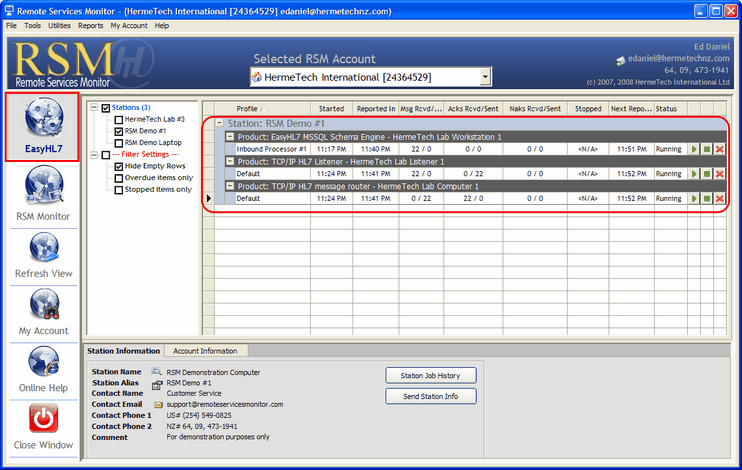Toggle the Stations (3) checkbox
Viewport: 742px width, 470px height.
106,108
